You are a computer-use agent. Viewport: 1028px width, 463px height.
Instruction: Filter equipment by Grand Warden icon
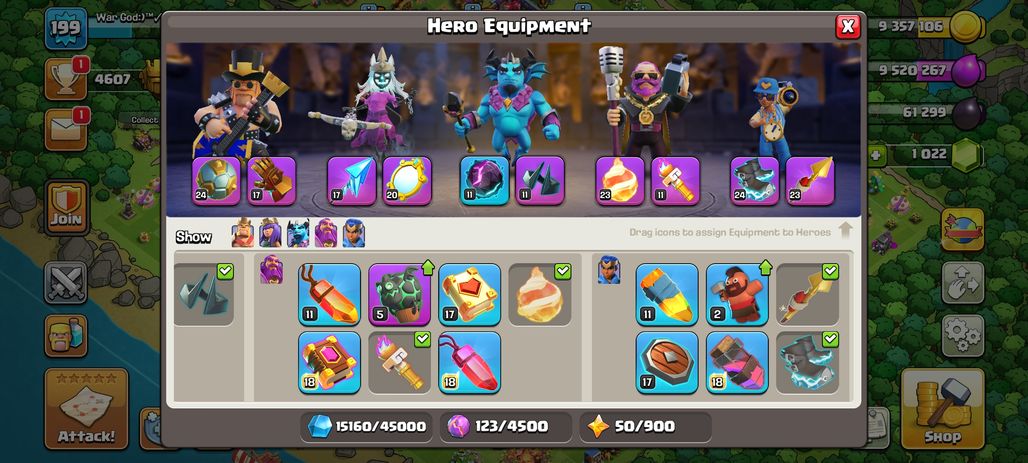pos(326,233)
